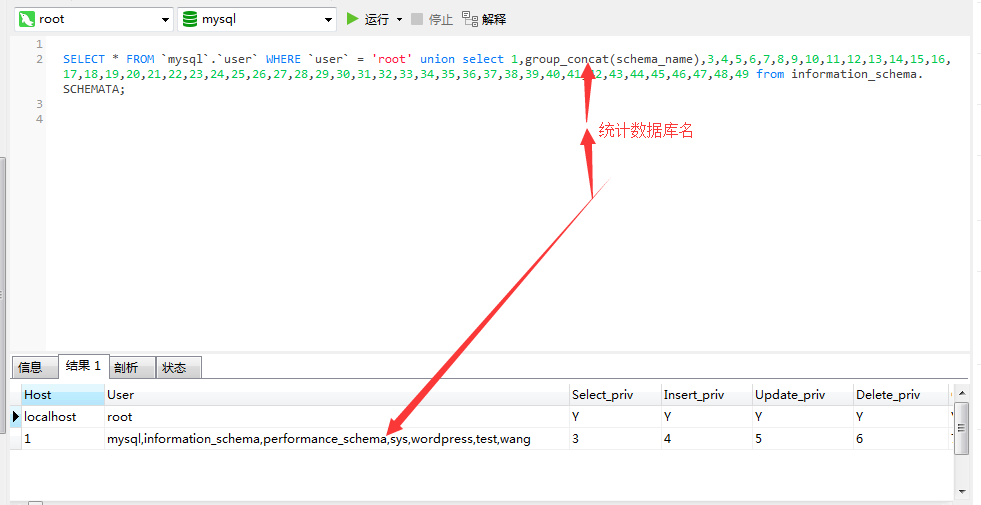The height and width of the screenshot is (505, 981).
Task: Switch to the 剖析 (Profile) tab
Action: [x=126, y=367]
